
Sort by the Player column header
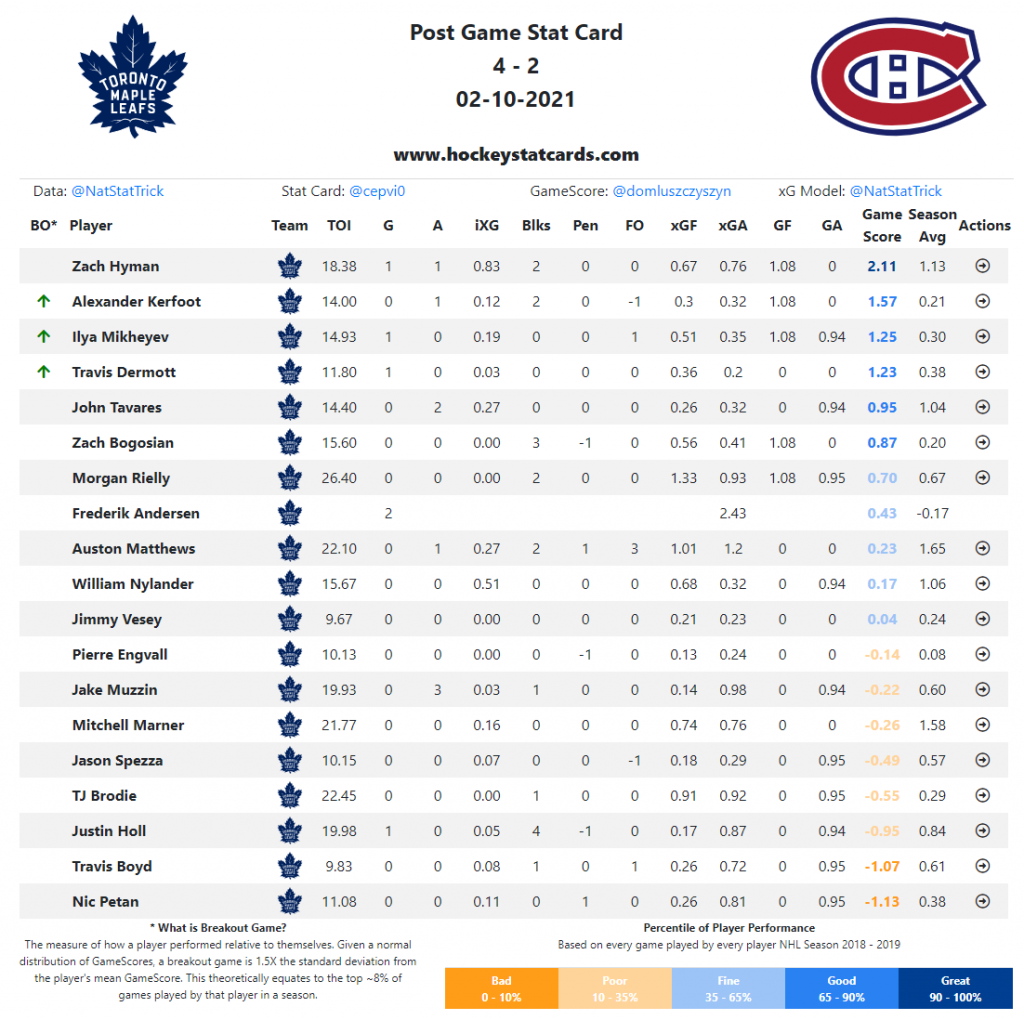point(91,225)
